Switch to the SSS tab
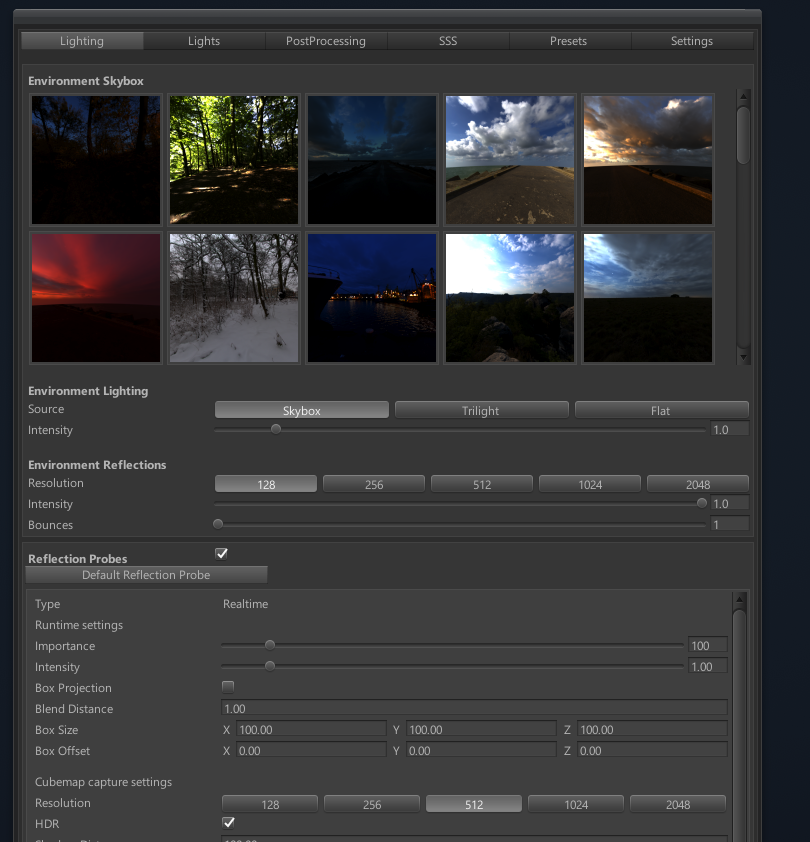Image resolution: width=810 pixels, height=842 pixels. coord(448,41)
